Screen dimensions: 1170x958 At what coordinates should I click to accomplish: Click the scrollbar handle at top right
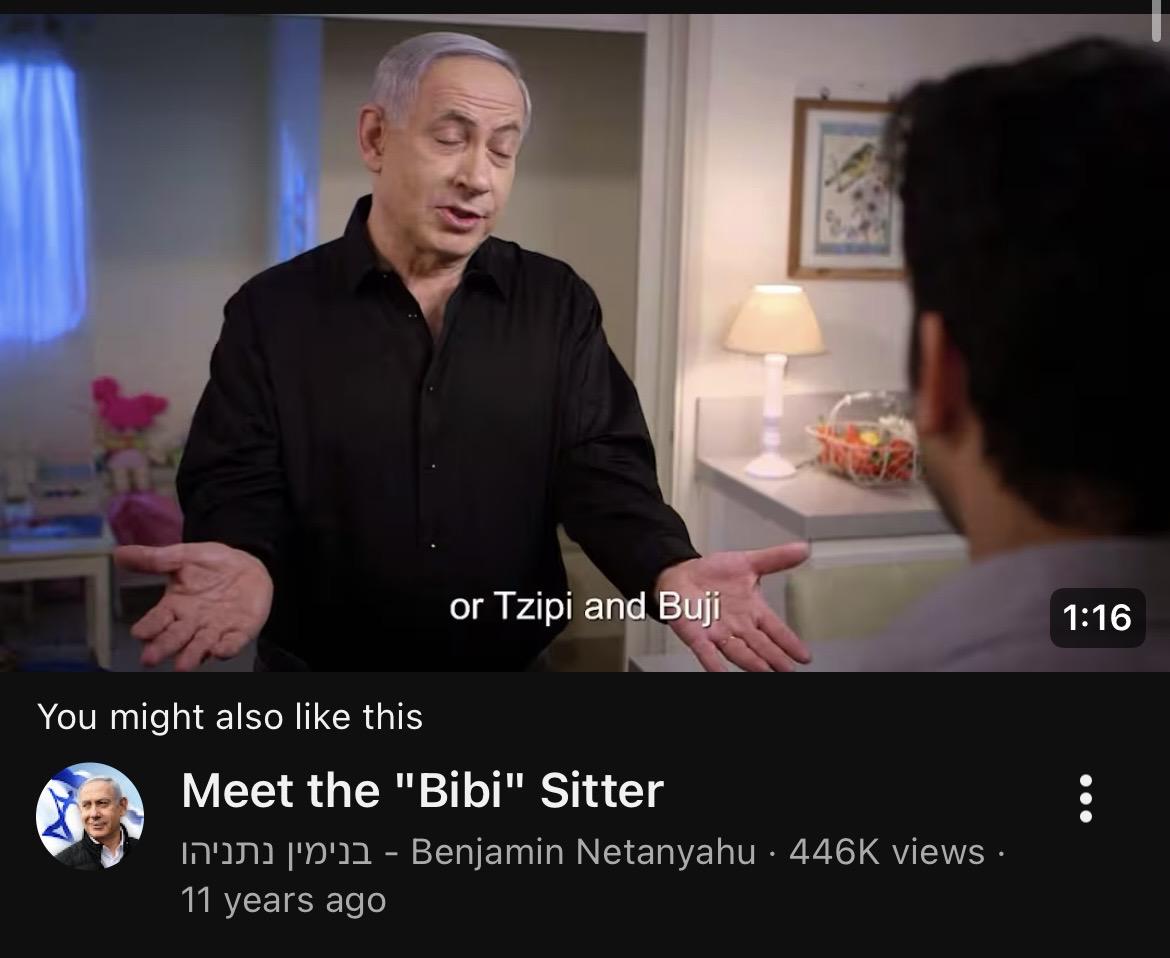(x=1157, y=20)
